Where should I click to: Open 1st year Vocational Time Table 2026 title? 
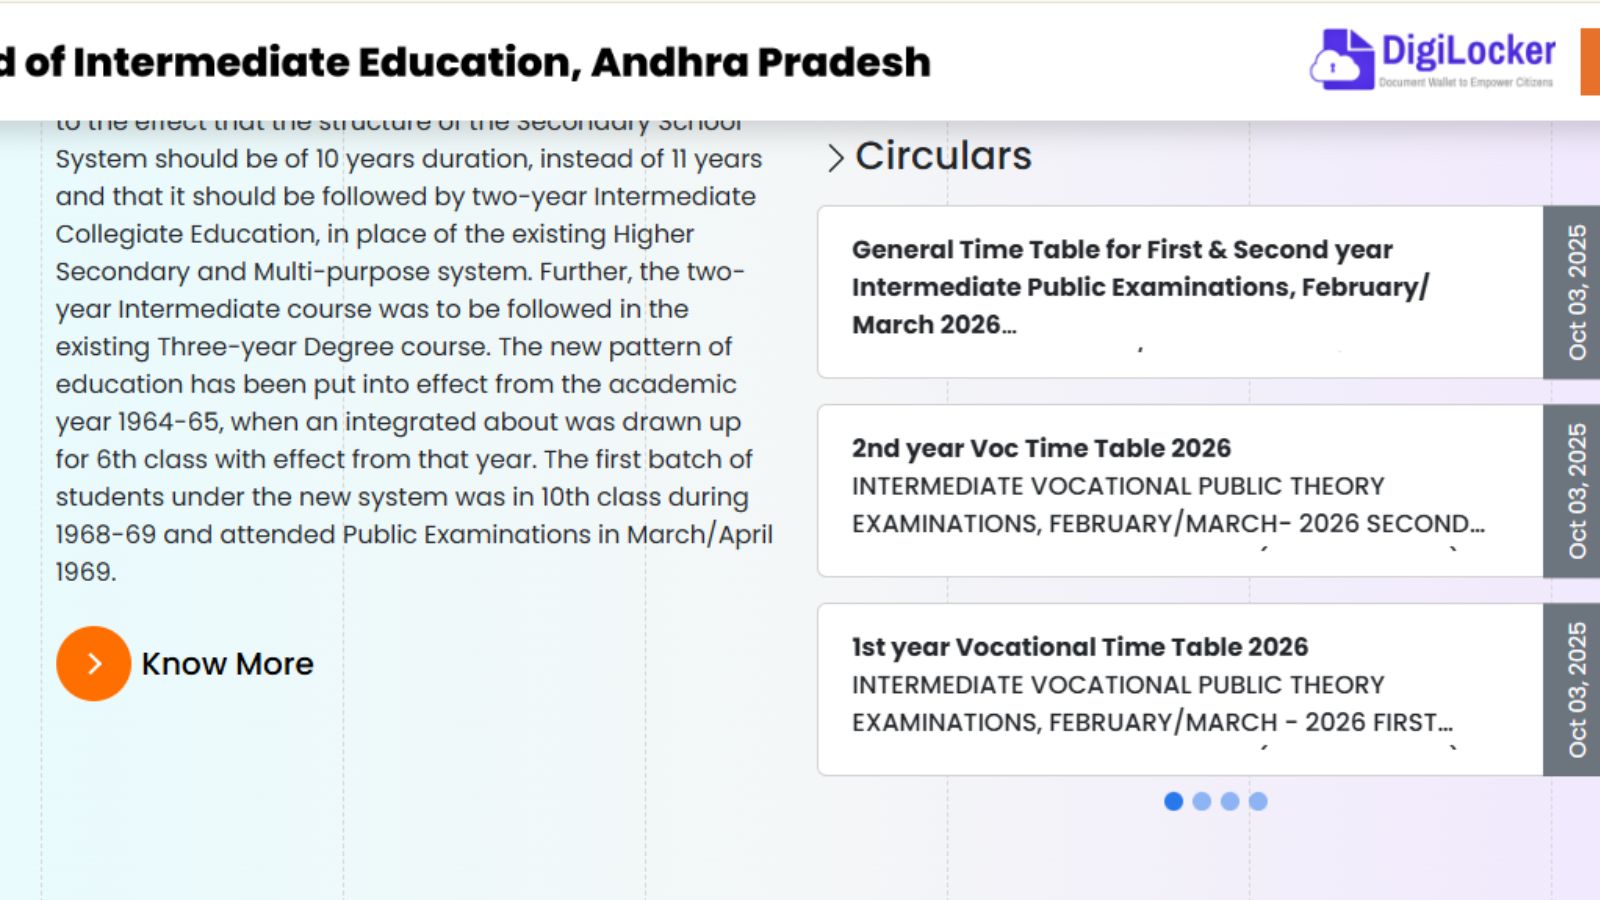tap(1079, 647)
